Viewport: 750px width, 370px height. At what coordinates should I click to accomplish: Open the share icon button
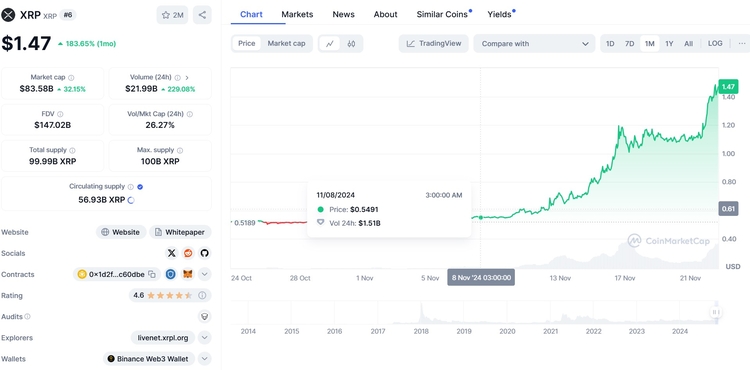[x=202, y=15]
